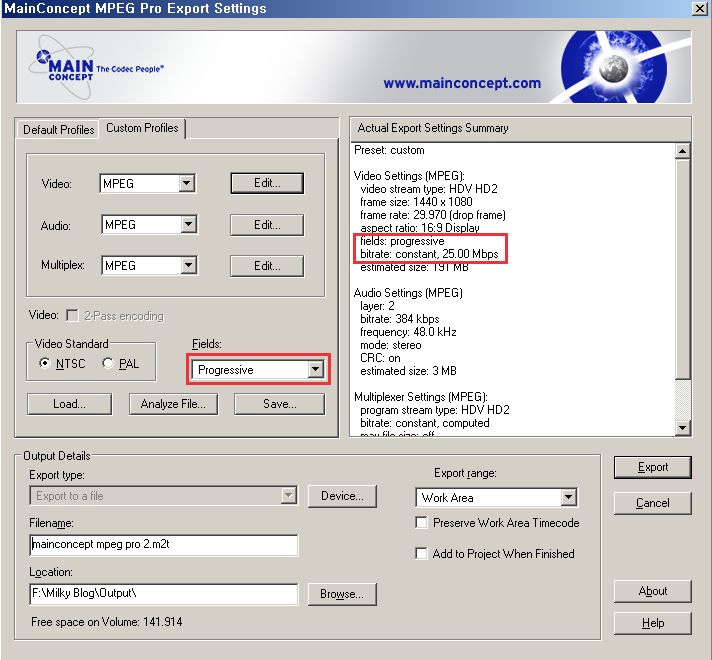Browse for an output location
The height and width of the screenshot is (660, 712).
pyautogui.click(x=342, y=594)
